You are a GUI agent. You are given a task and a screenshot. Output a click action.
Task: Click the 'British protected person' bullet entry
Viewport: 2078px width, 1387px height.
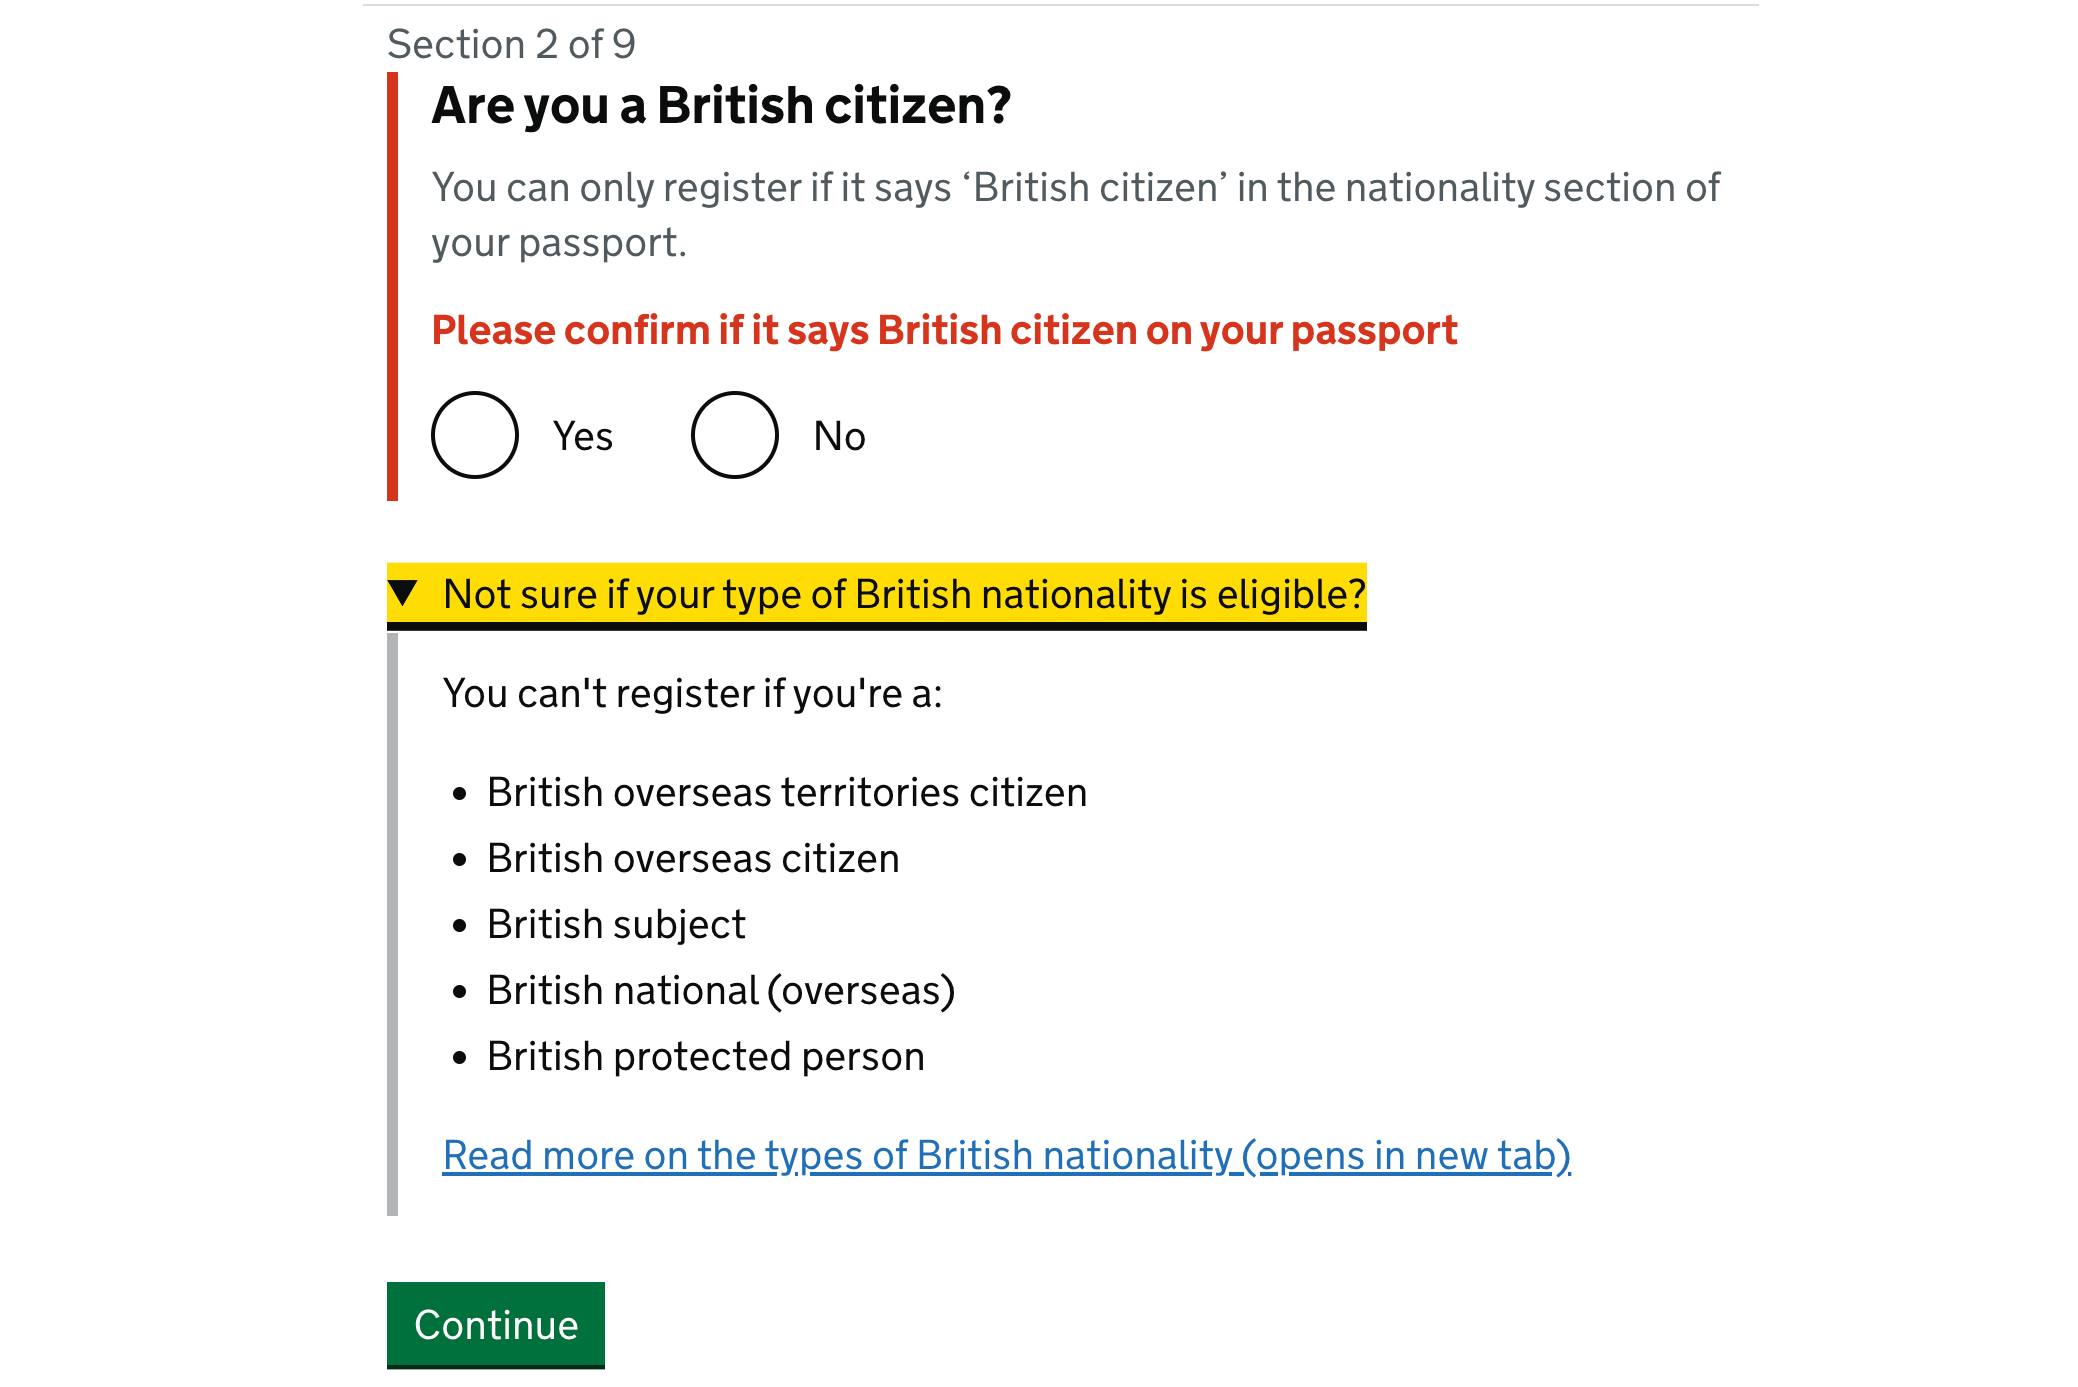[705, 1055]
